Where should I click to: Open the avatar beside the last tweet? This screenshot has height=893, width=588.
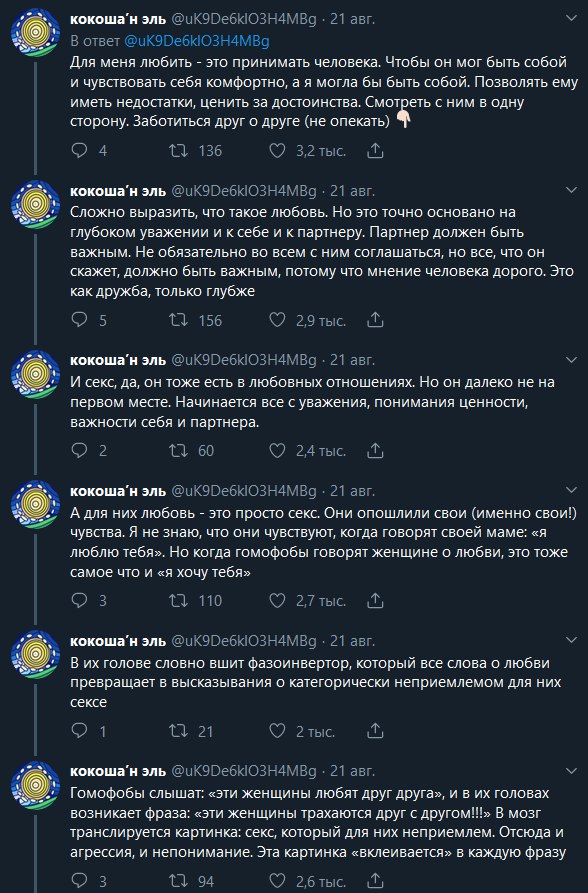pos(35,785)
